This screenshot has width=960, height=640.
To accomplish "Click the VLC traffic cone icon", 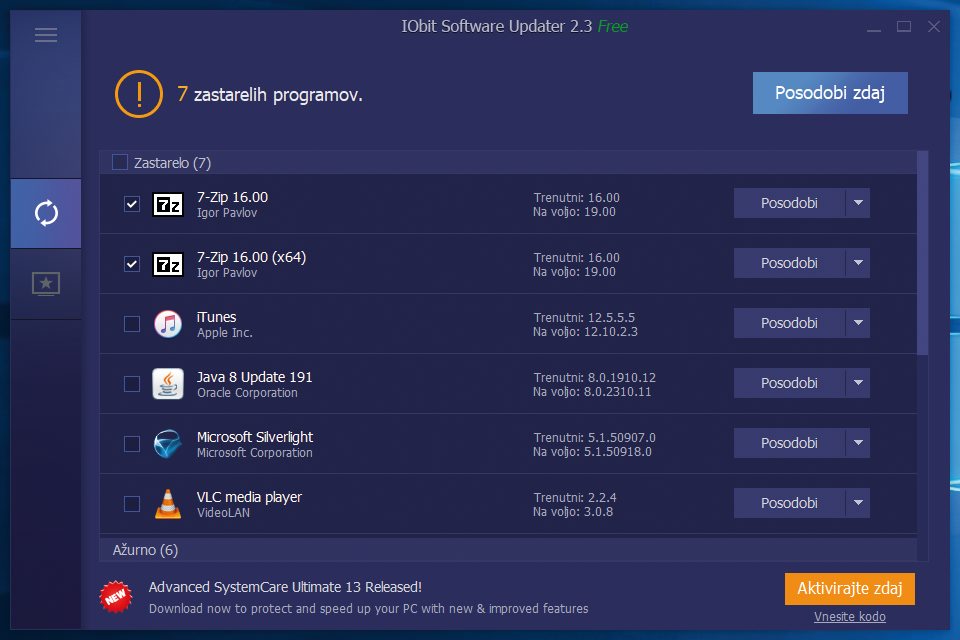I will coord(168,503).
